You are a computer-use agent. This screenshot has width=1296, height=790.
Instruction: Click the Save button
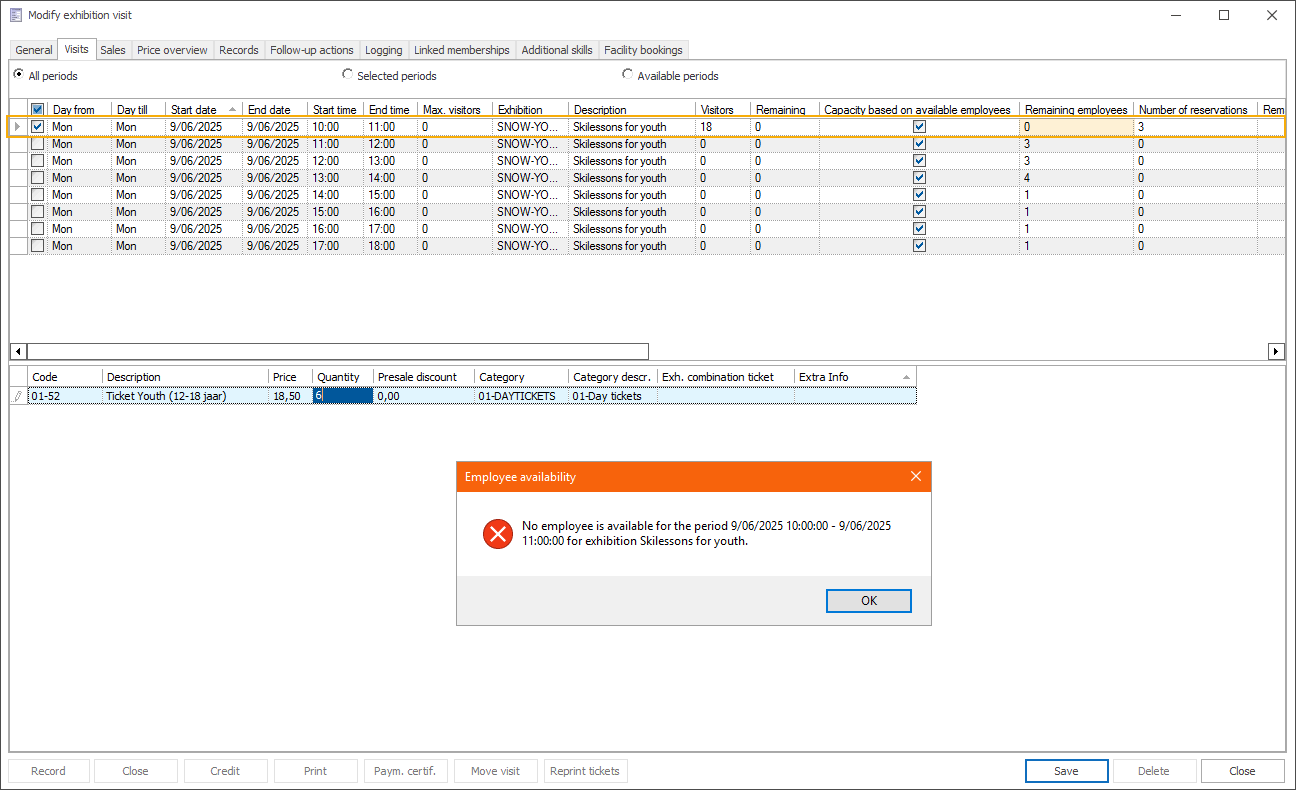pyautogui.click(x=1066, y=771)
